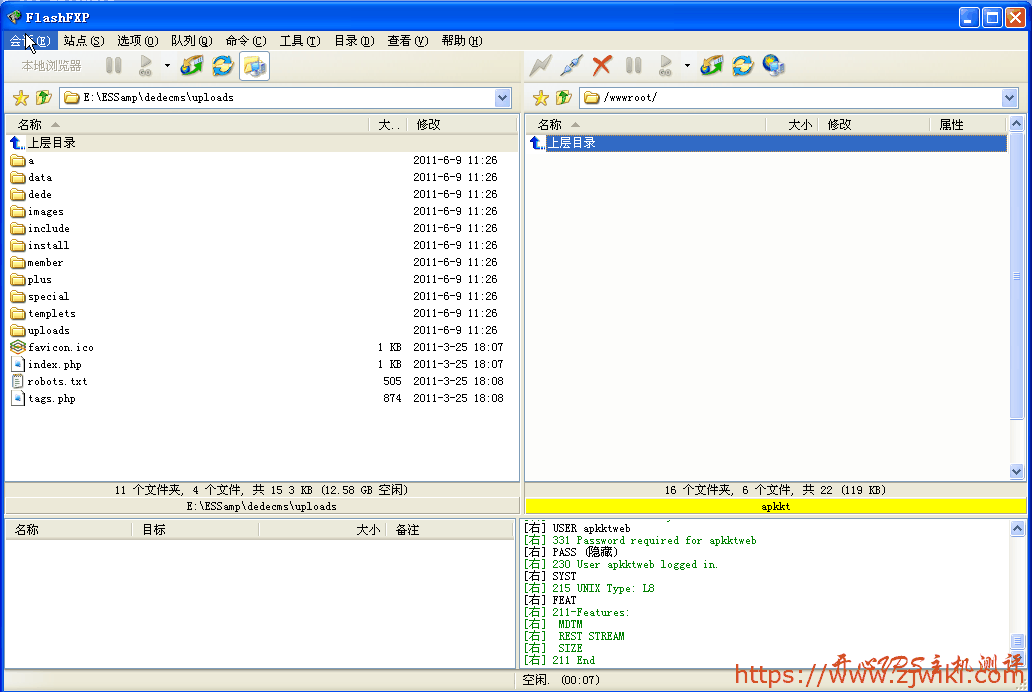Expand the local path dropdown
The height and width of the screenshot is (692, 1032).
[x=503, y=98]
